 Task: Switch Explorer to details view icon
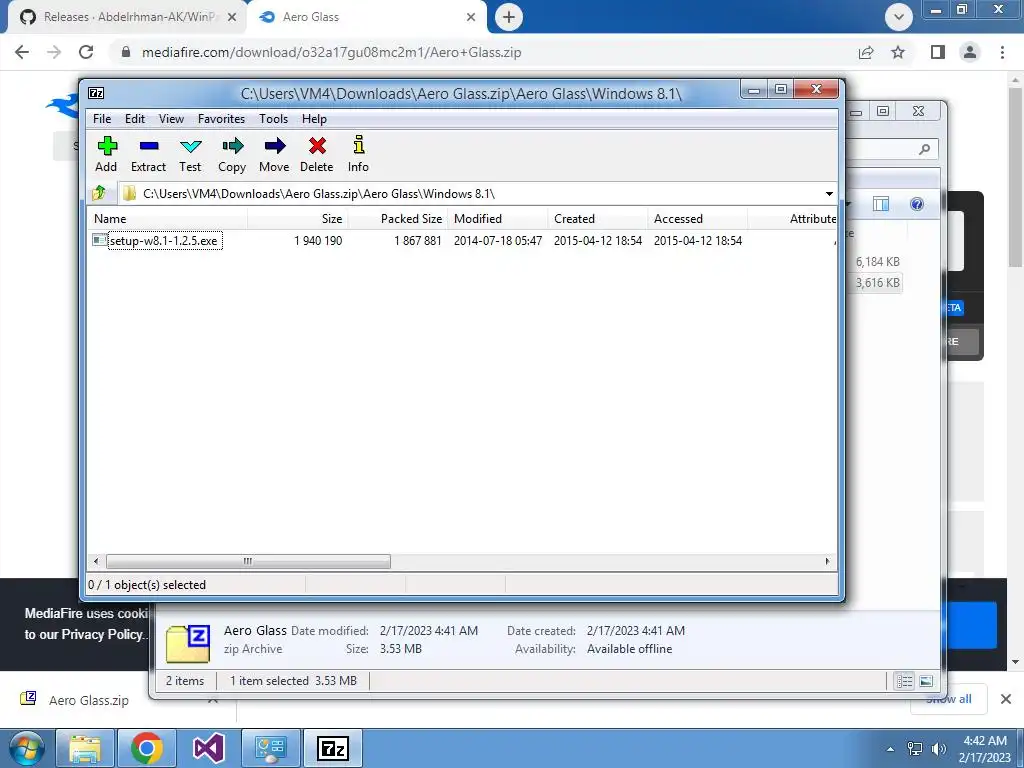904,681
